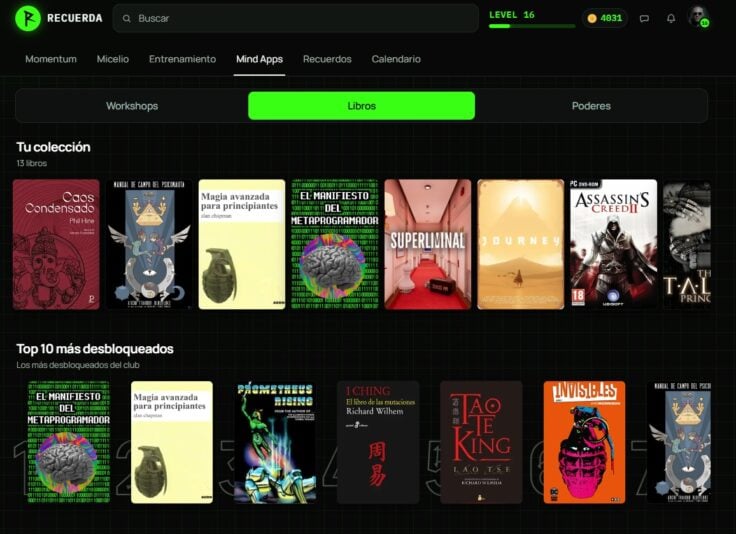
Task: Open the Prometheus Rising book
Action: pos(275,442)
